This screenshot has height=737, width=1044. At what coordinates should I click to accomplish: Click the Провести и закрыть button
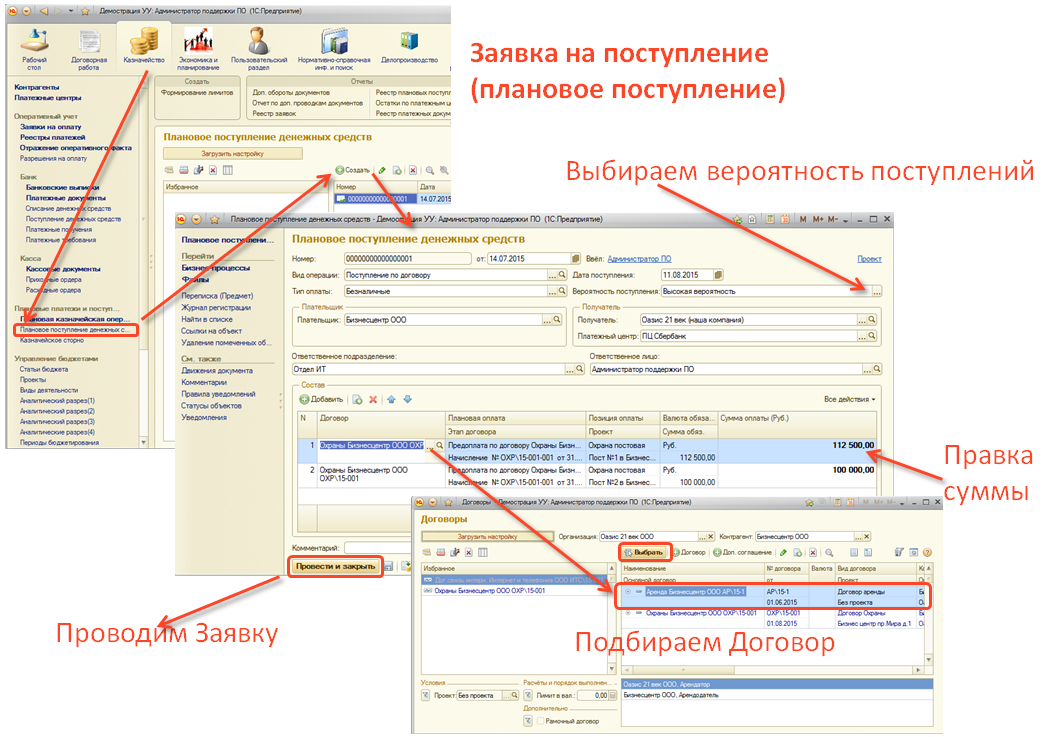click(335, 567)
